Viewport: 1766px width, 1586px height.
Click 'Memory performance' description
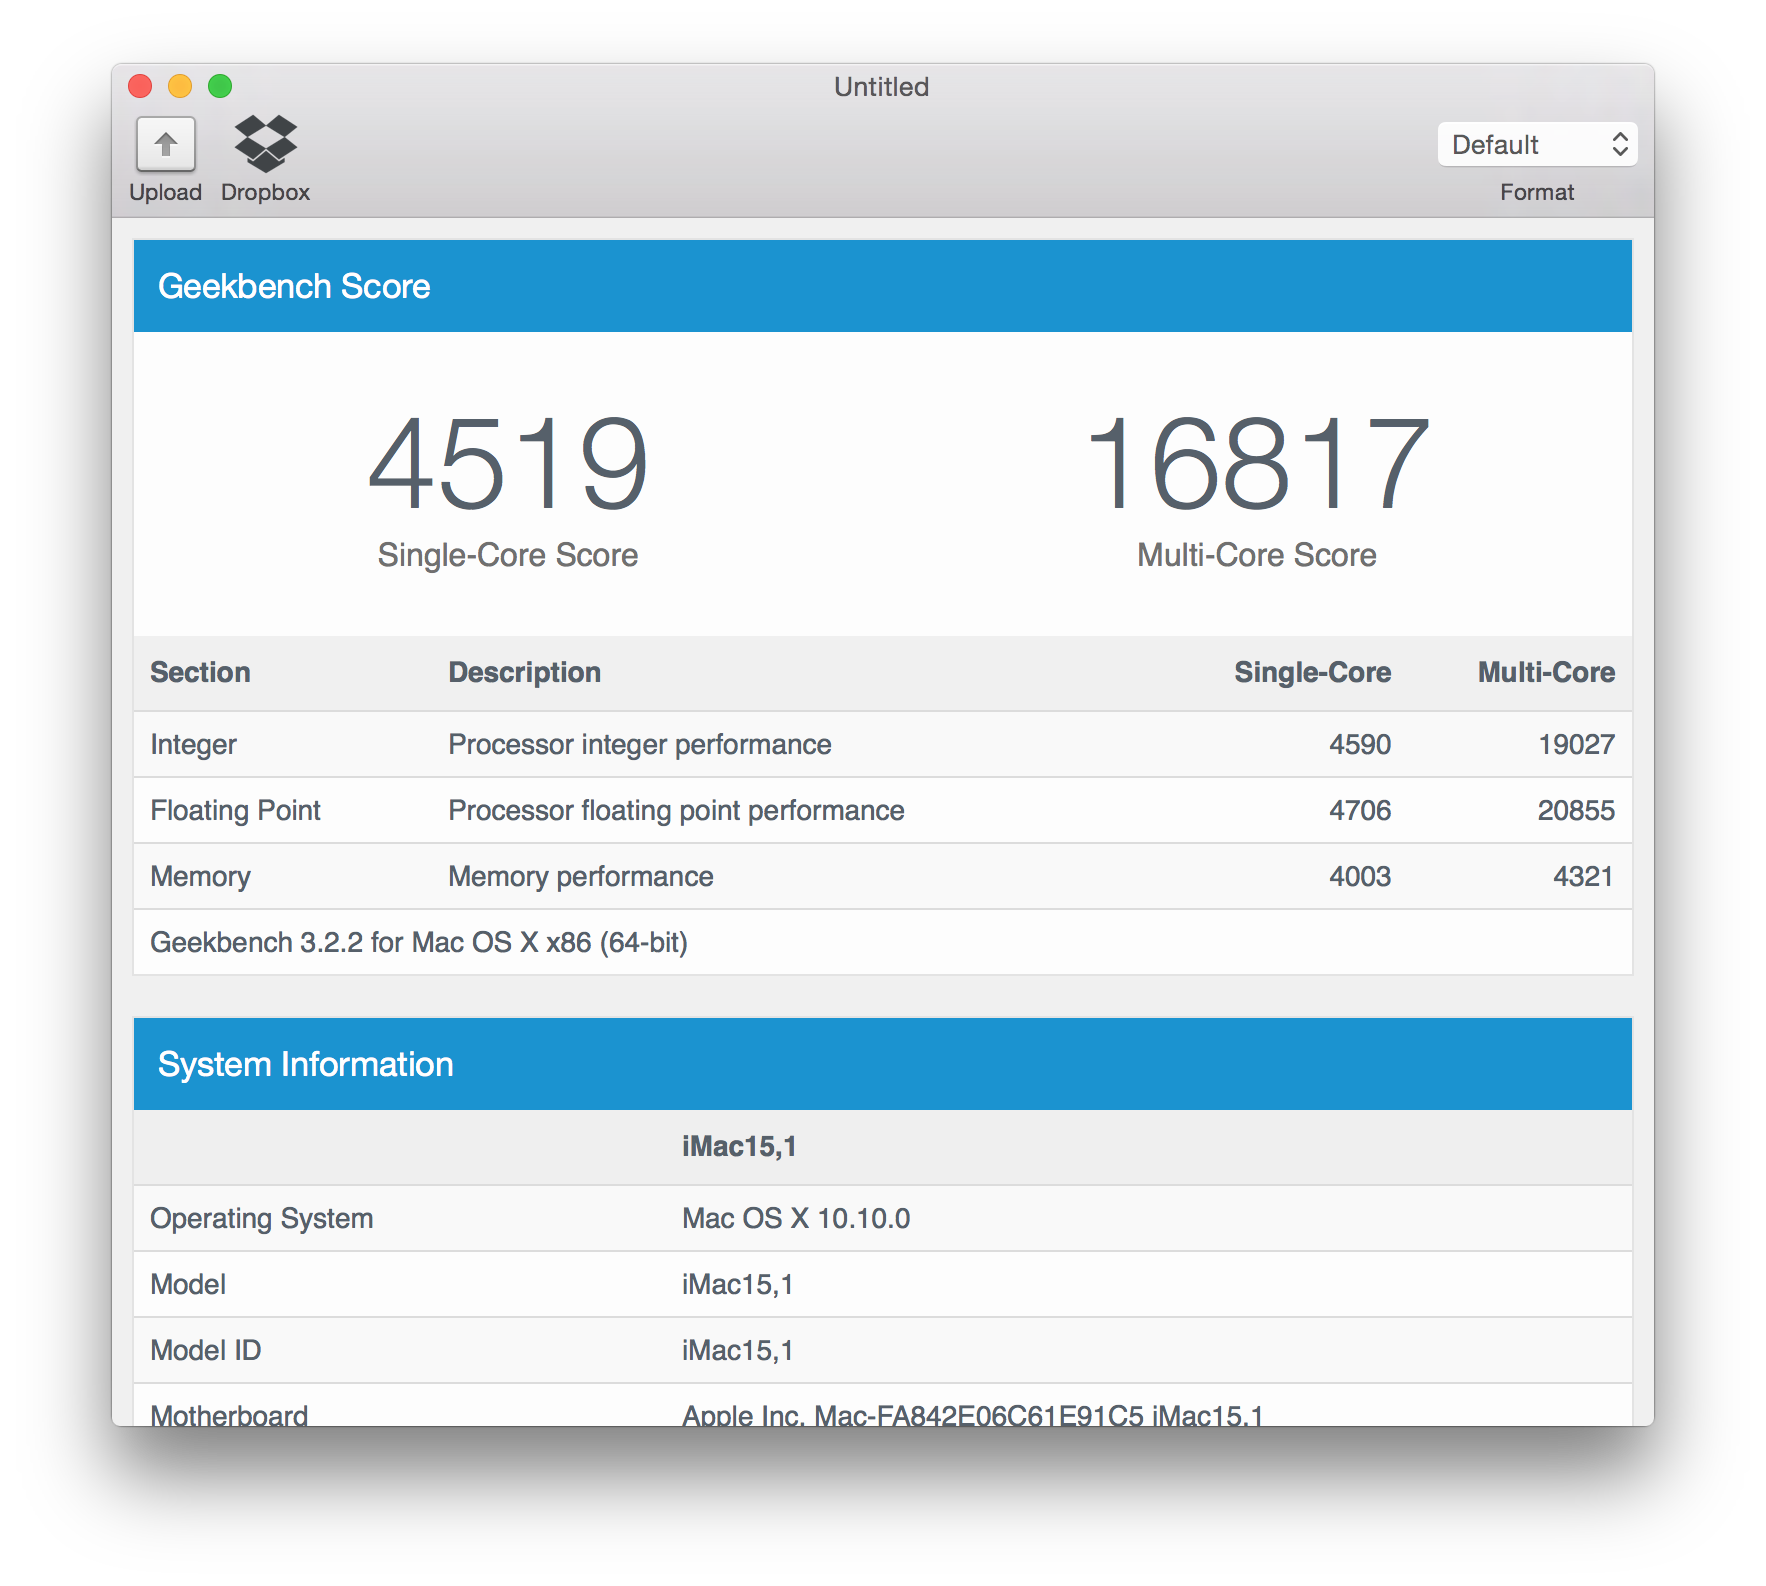point(581,877)
